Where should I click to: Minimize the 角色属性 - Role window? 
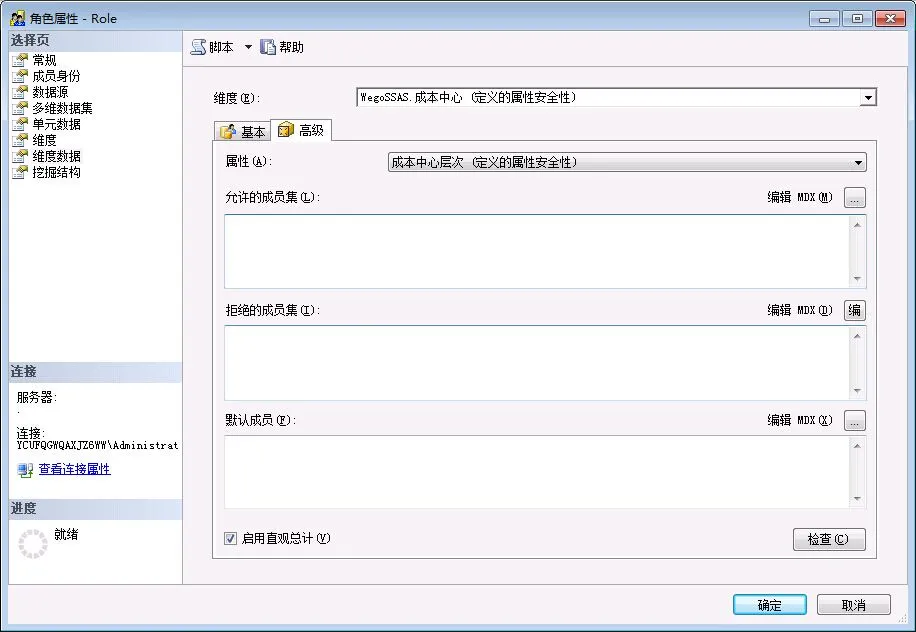tap(824, 19)
